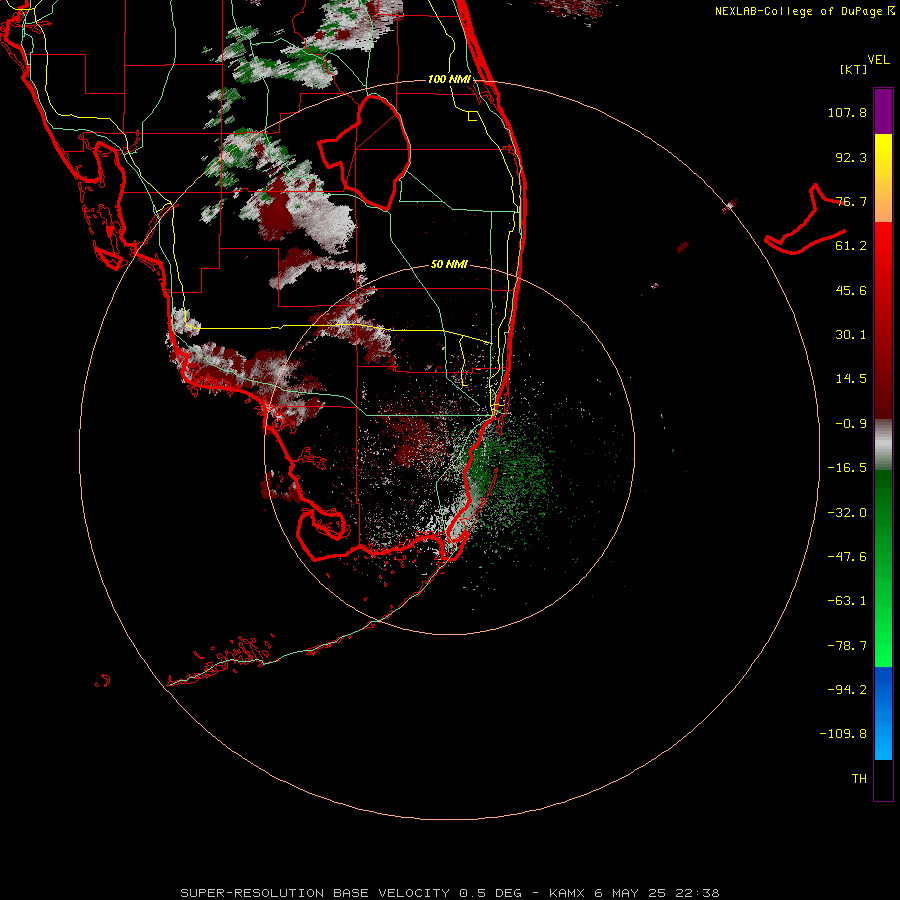Click the 76.7 scale value

pyautogui.click(x=851, y=201)
